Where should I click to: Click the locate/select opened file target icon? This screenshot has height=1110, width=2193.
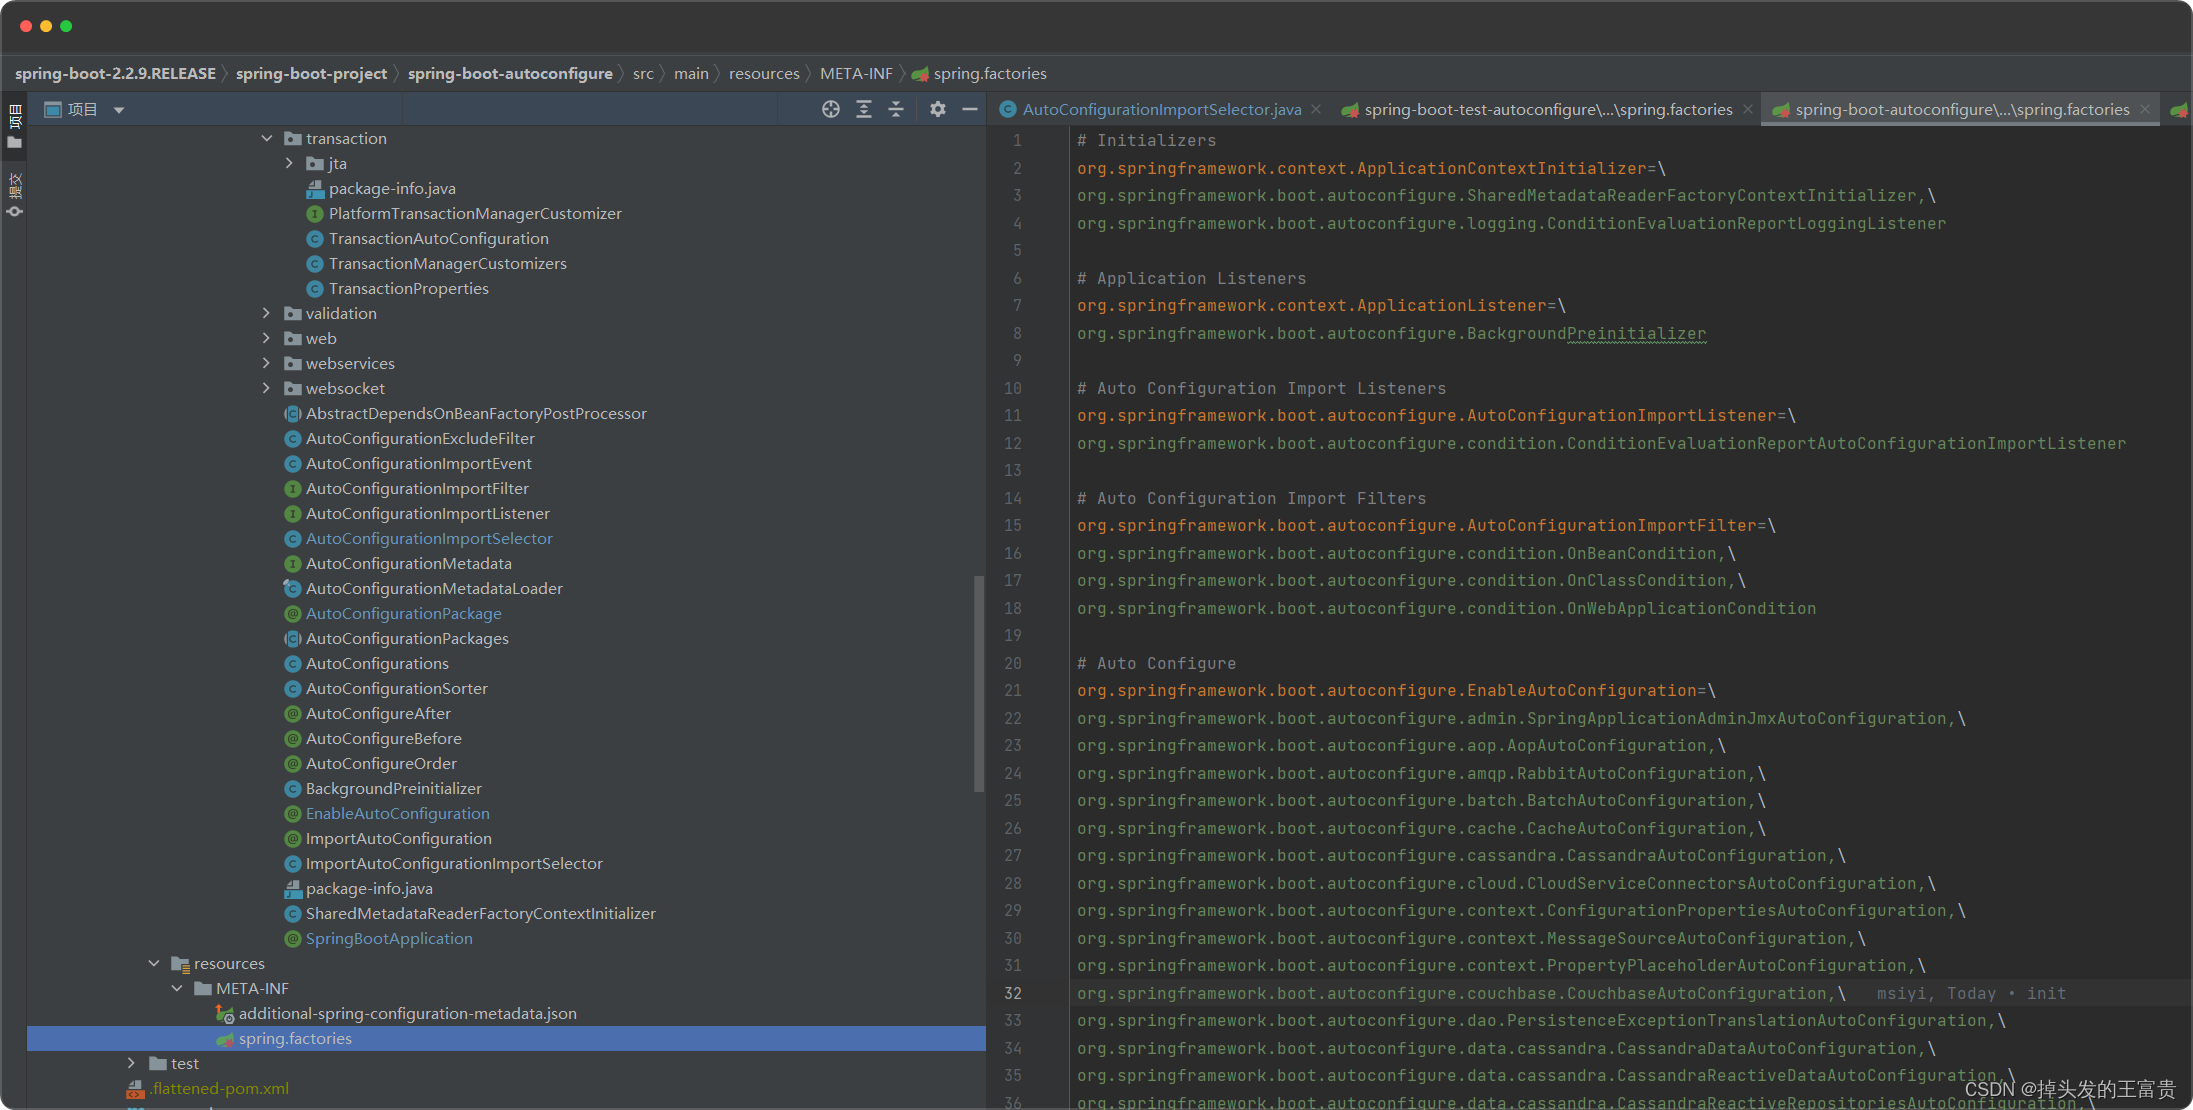(831, 109)
